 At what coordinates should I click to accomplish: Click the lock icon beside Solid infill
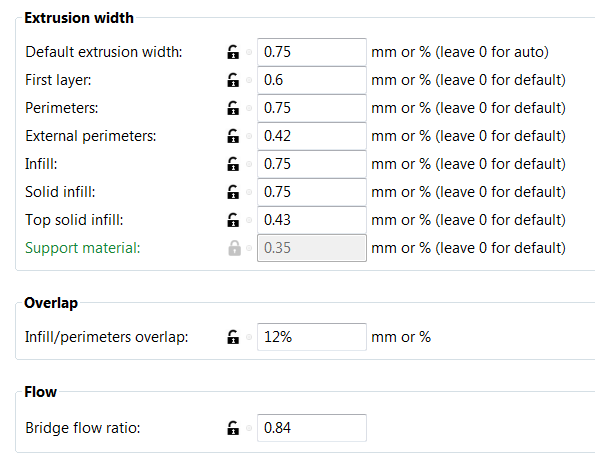[x=233, y=192]
